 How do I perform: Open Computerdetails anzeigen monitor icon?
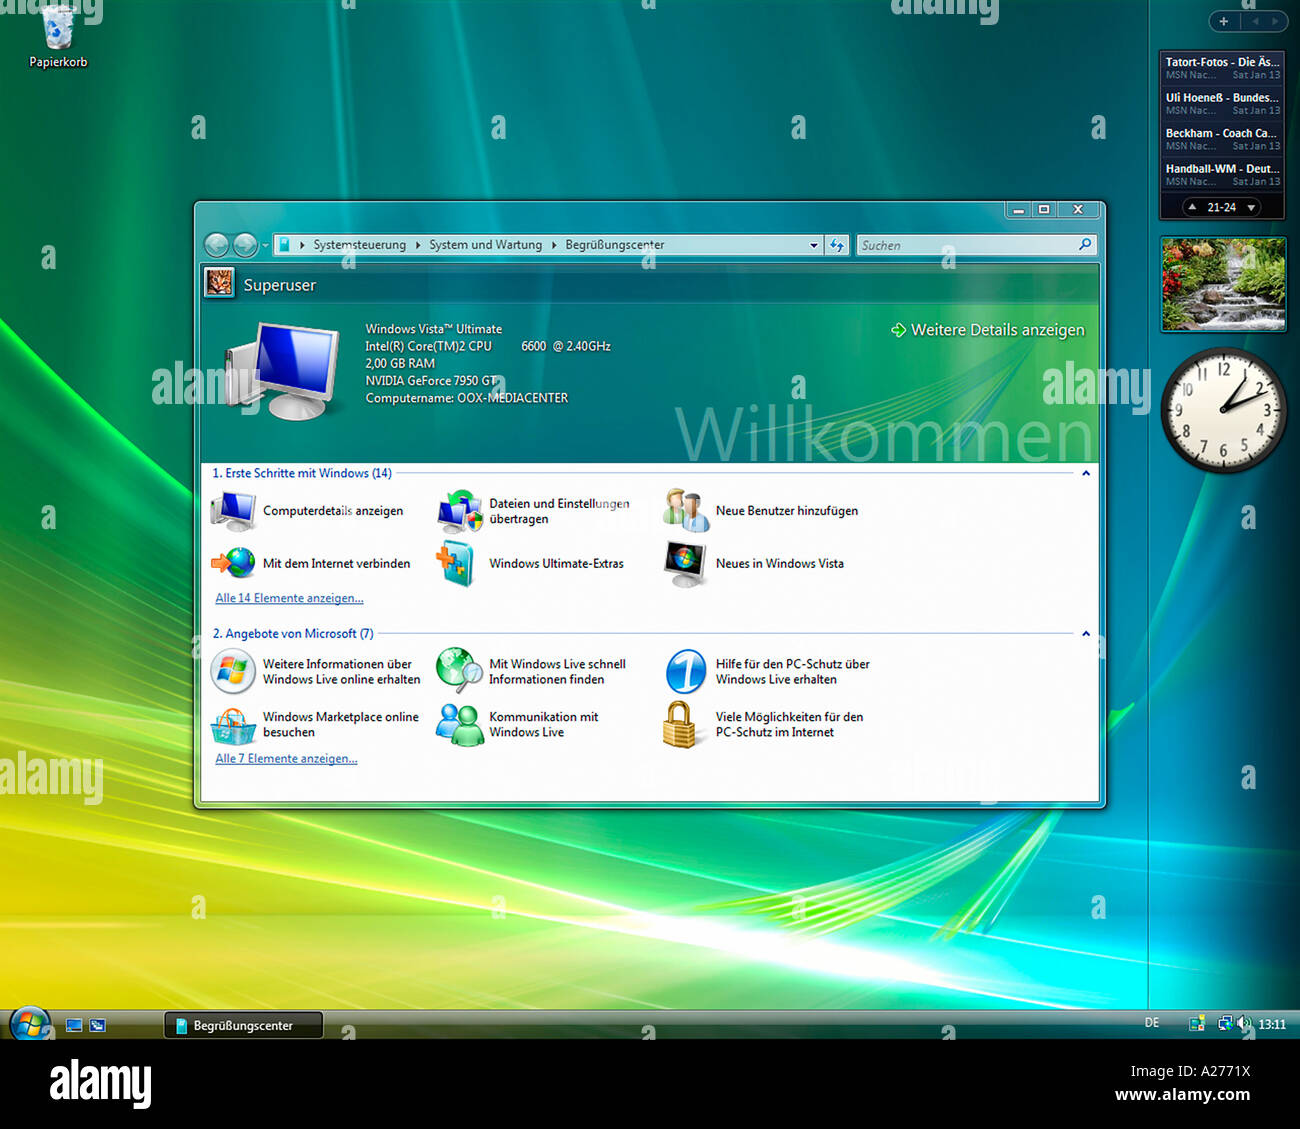(x=233, y=511)
